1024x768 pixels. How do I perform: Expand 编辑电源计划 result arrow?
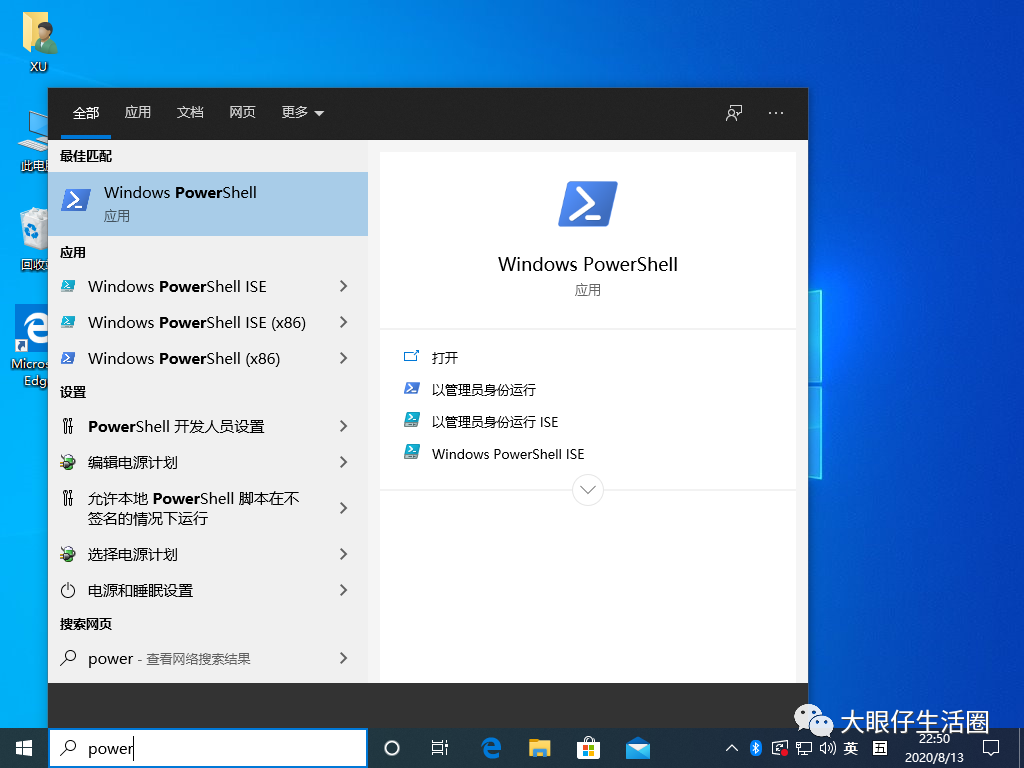coord(344,462)
